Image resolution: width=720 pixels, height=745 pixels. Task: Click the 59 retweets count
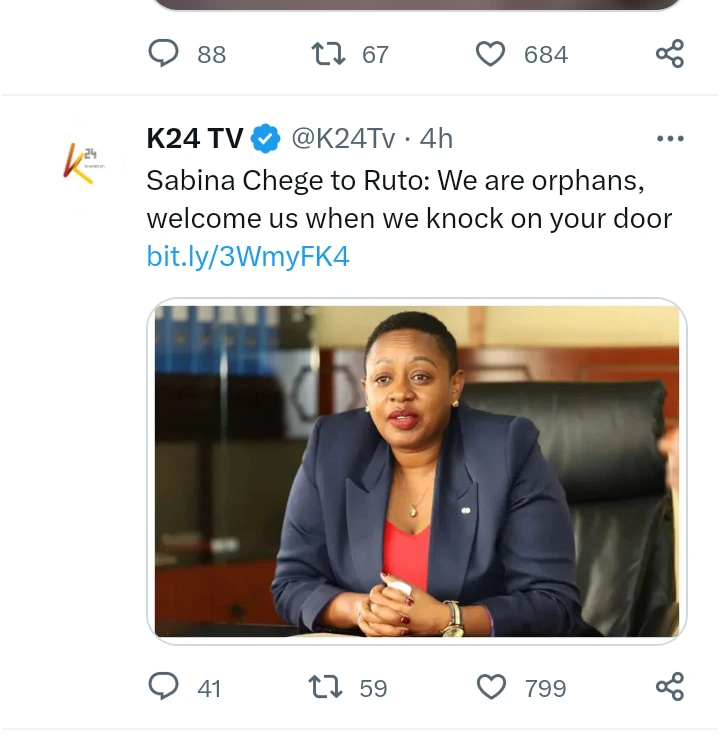[x=374, y=688]
